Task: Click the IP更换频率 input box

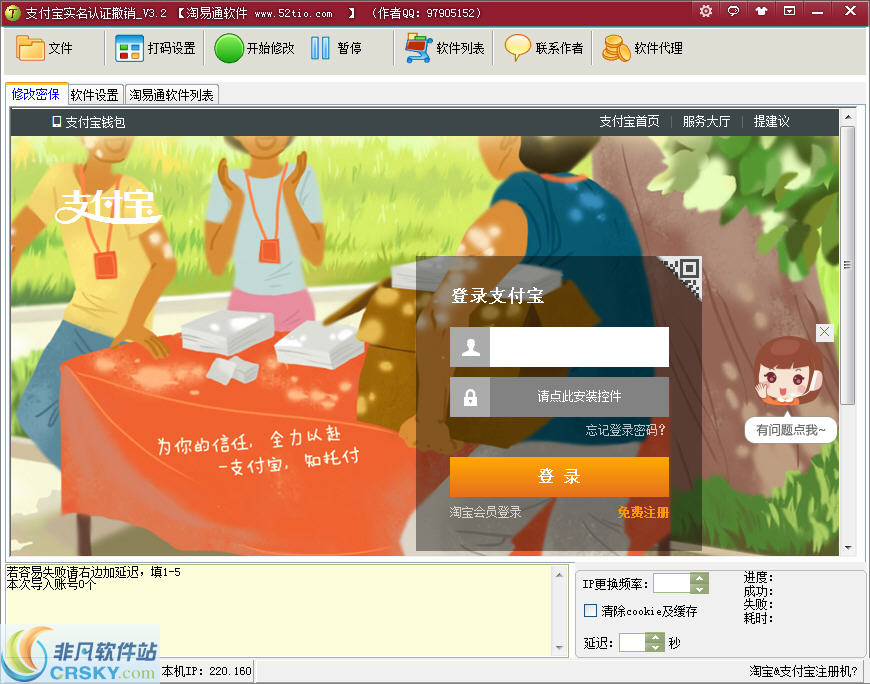Action: pyautogui.click(x=672, y=584)
